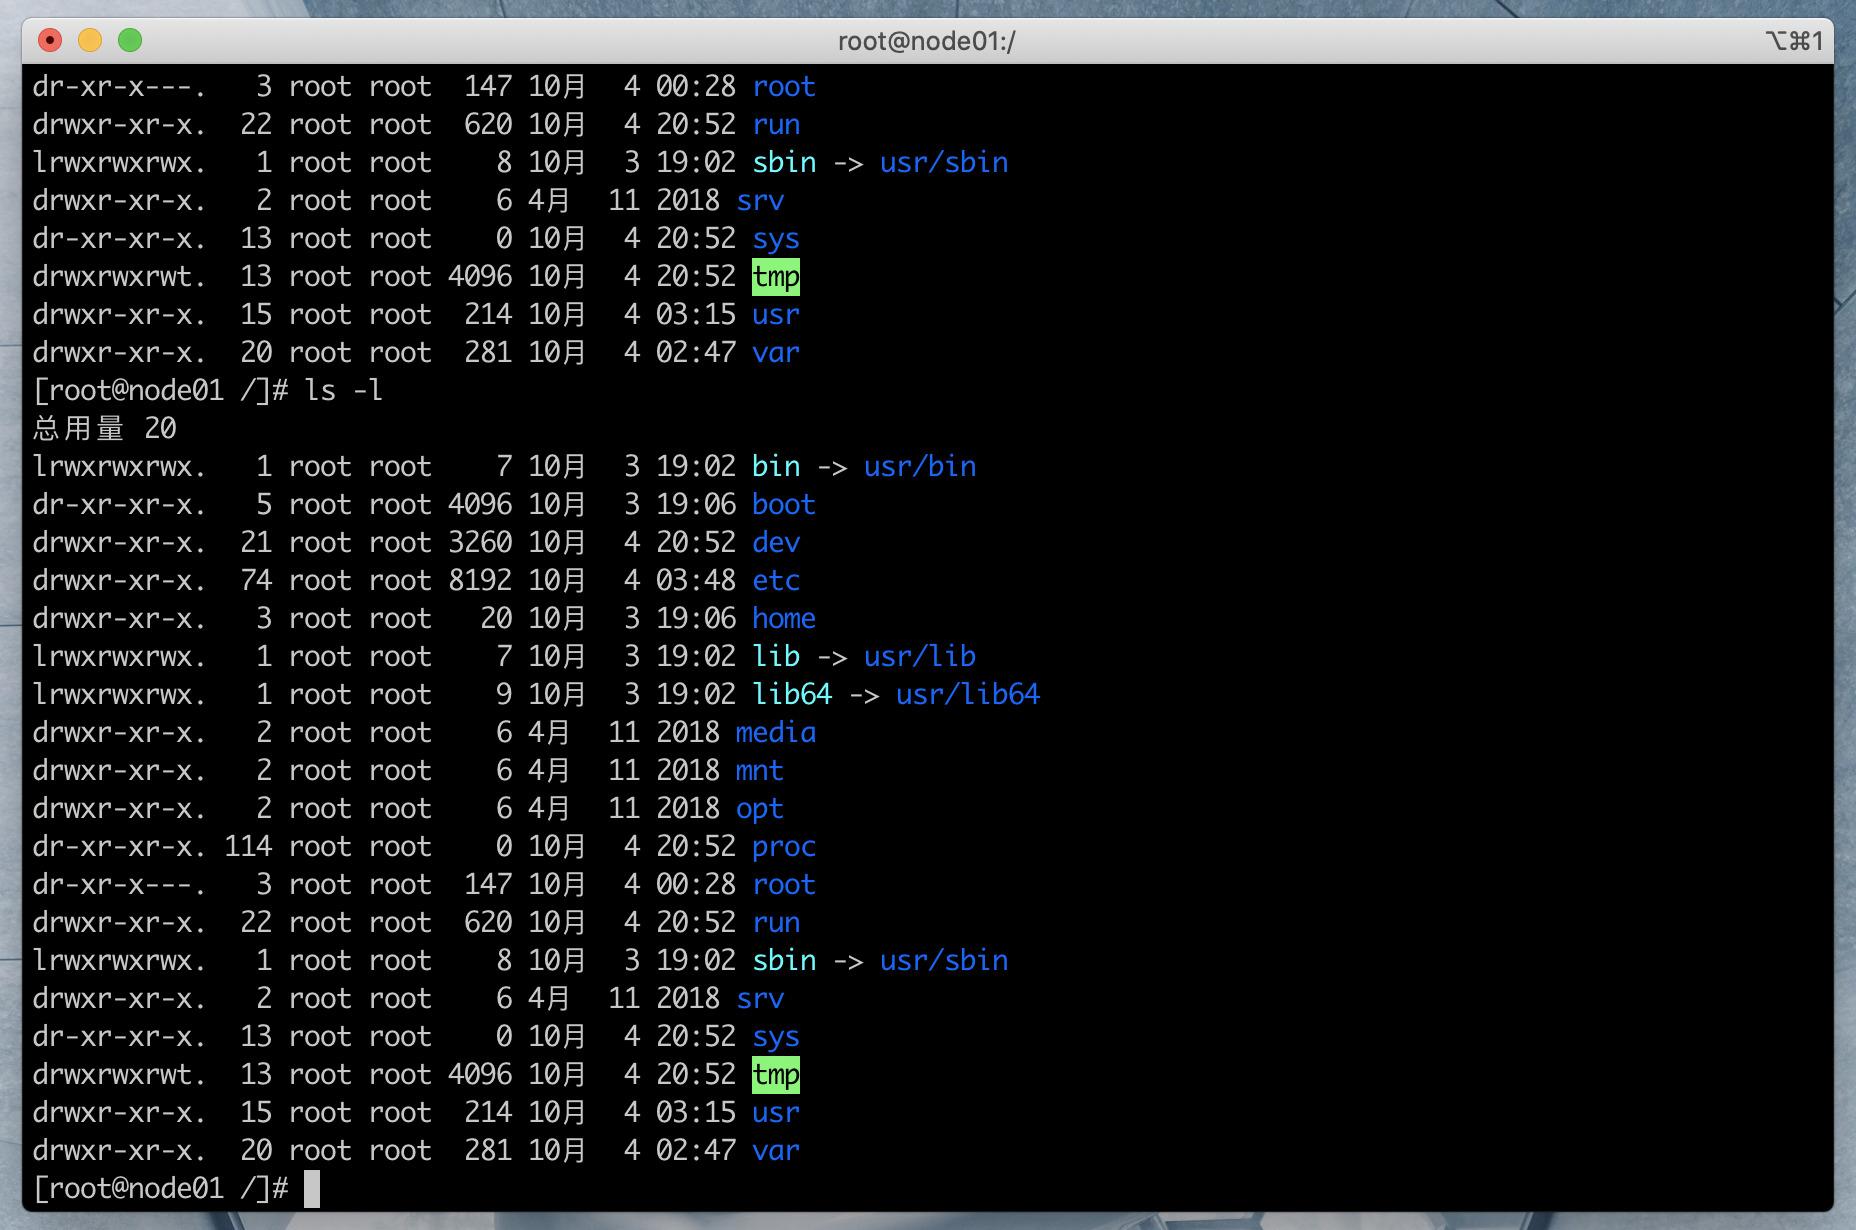Click the time 19:06 in the home row
This screenshot has width=1856, height=1230.
696,618
